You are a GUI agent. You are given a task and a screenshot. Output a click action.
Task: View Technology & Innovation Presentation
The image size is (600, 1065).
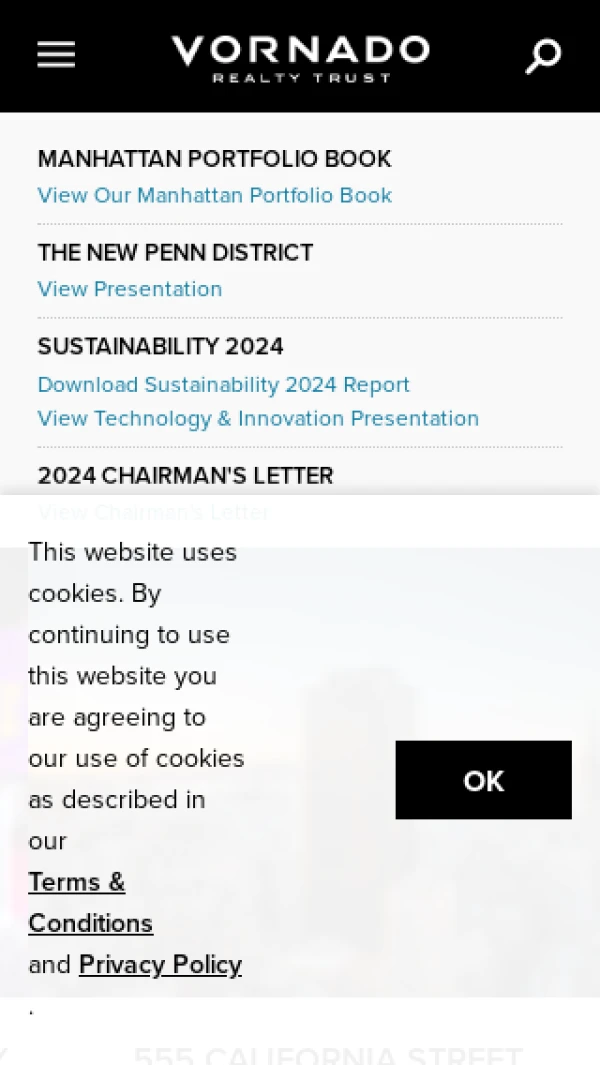[258, 418]
